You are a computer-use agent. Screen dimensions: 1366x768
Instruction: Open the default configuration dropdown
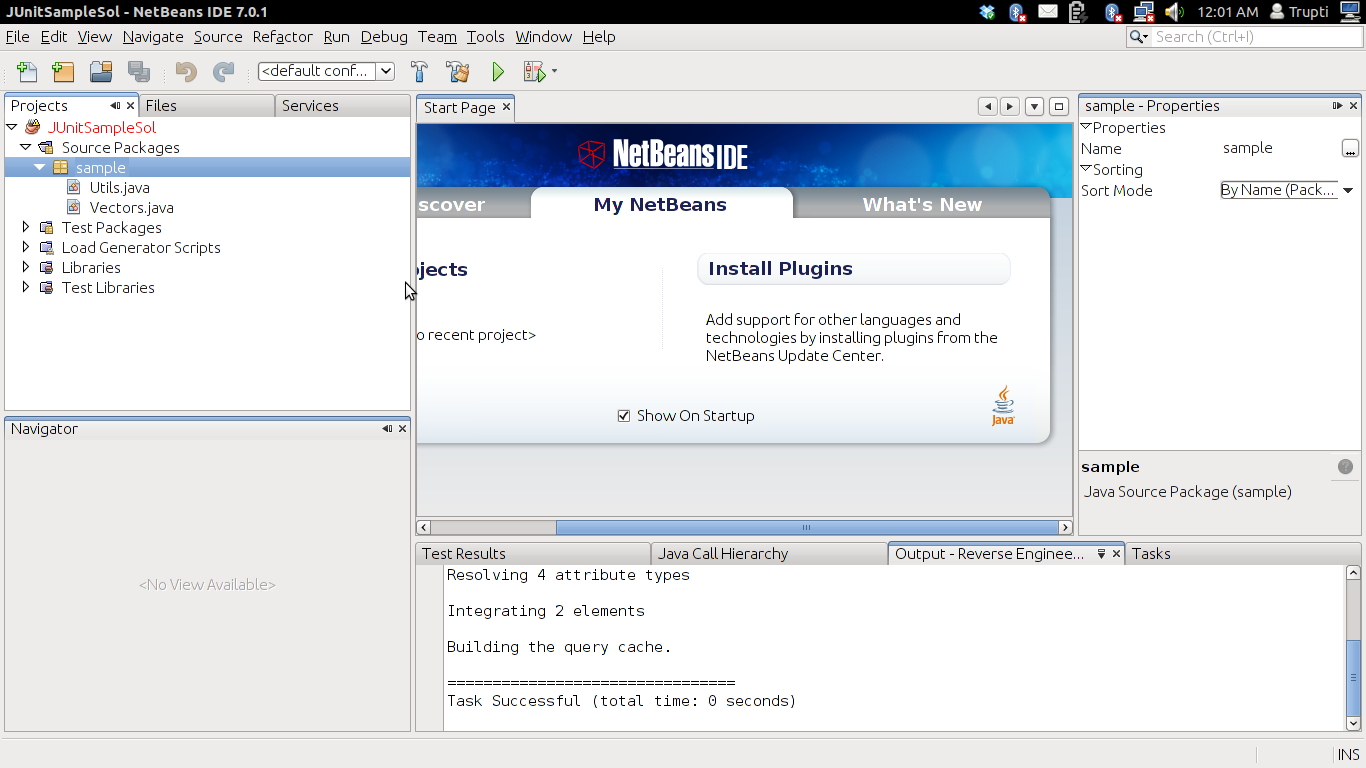point(385,71)
